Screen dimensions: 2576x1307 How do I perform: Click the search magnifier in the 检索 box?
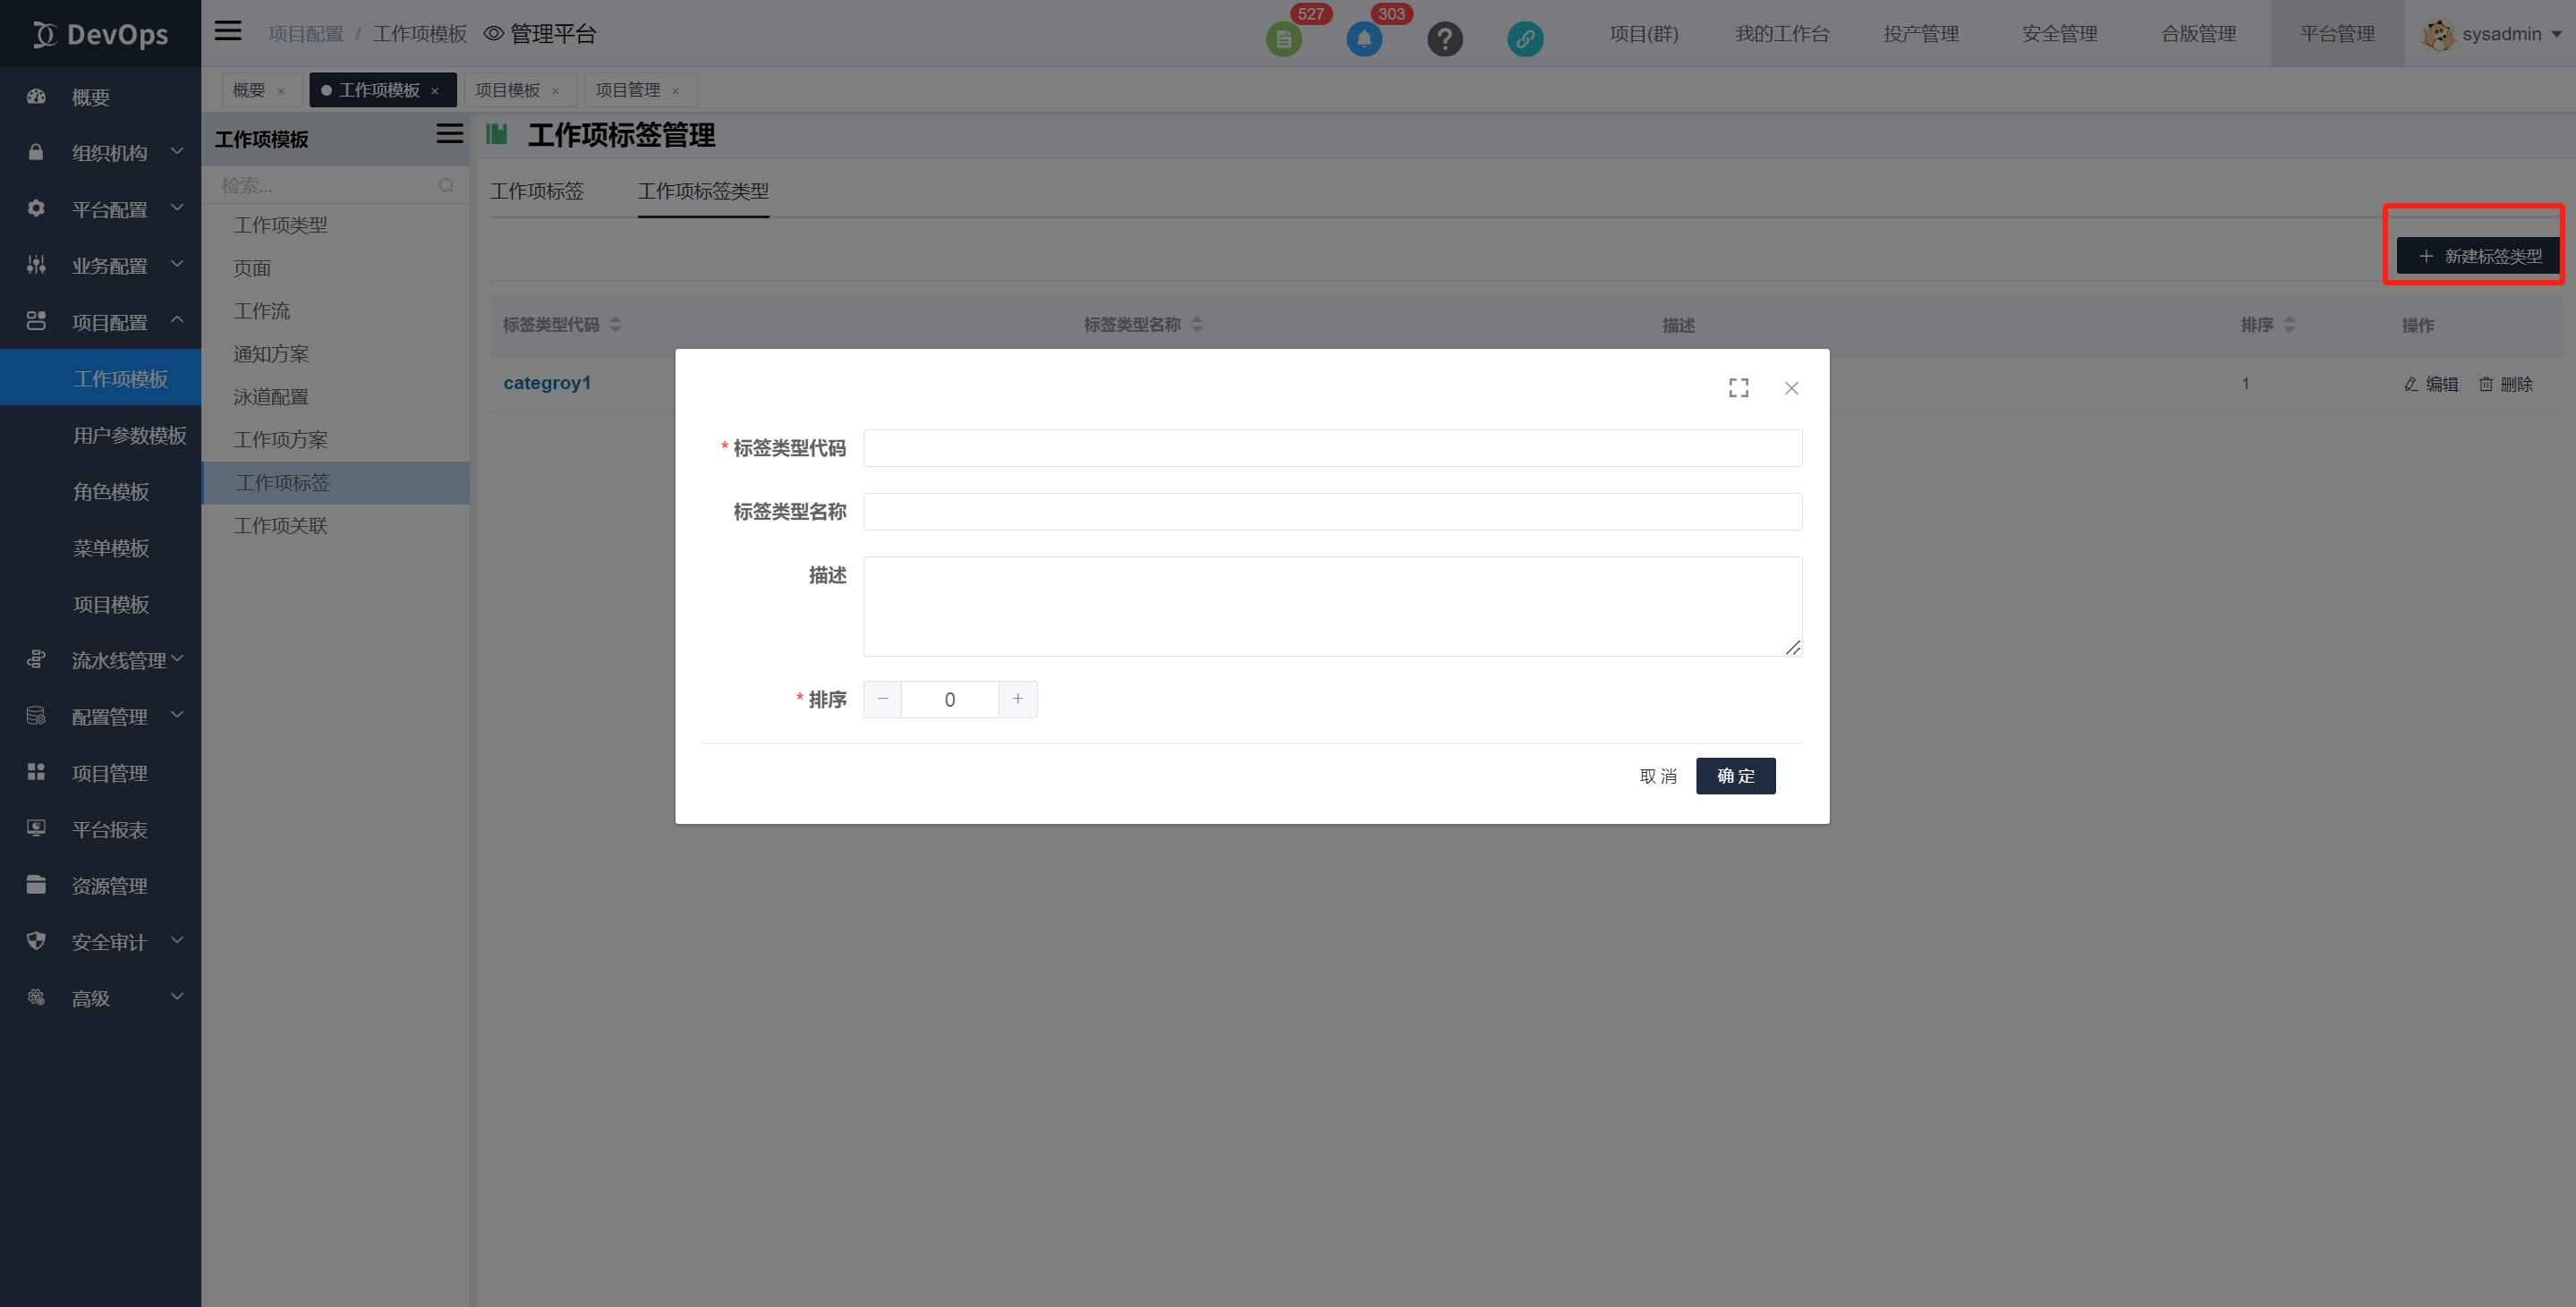tap(446, 186)
